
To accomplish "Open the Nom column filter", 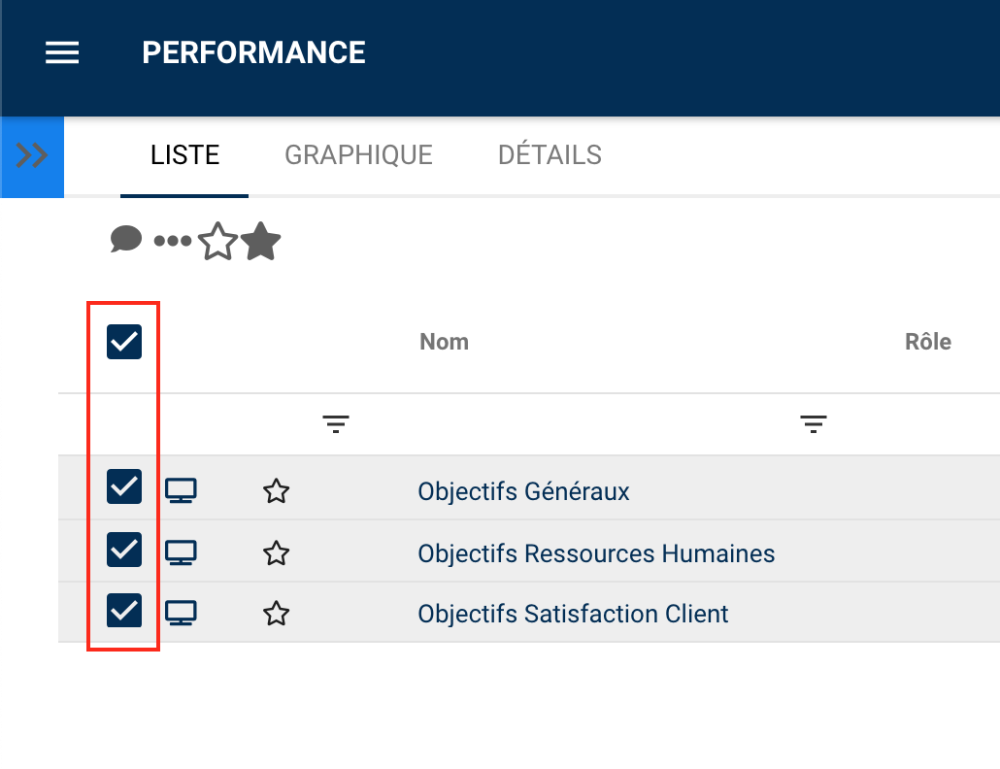I will point(336,425).
